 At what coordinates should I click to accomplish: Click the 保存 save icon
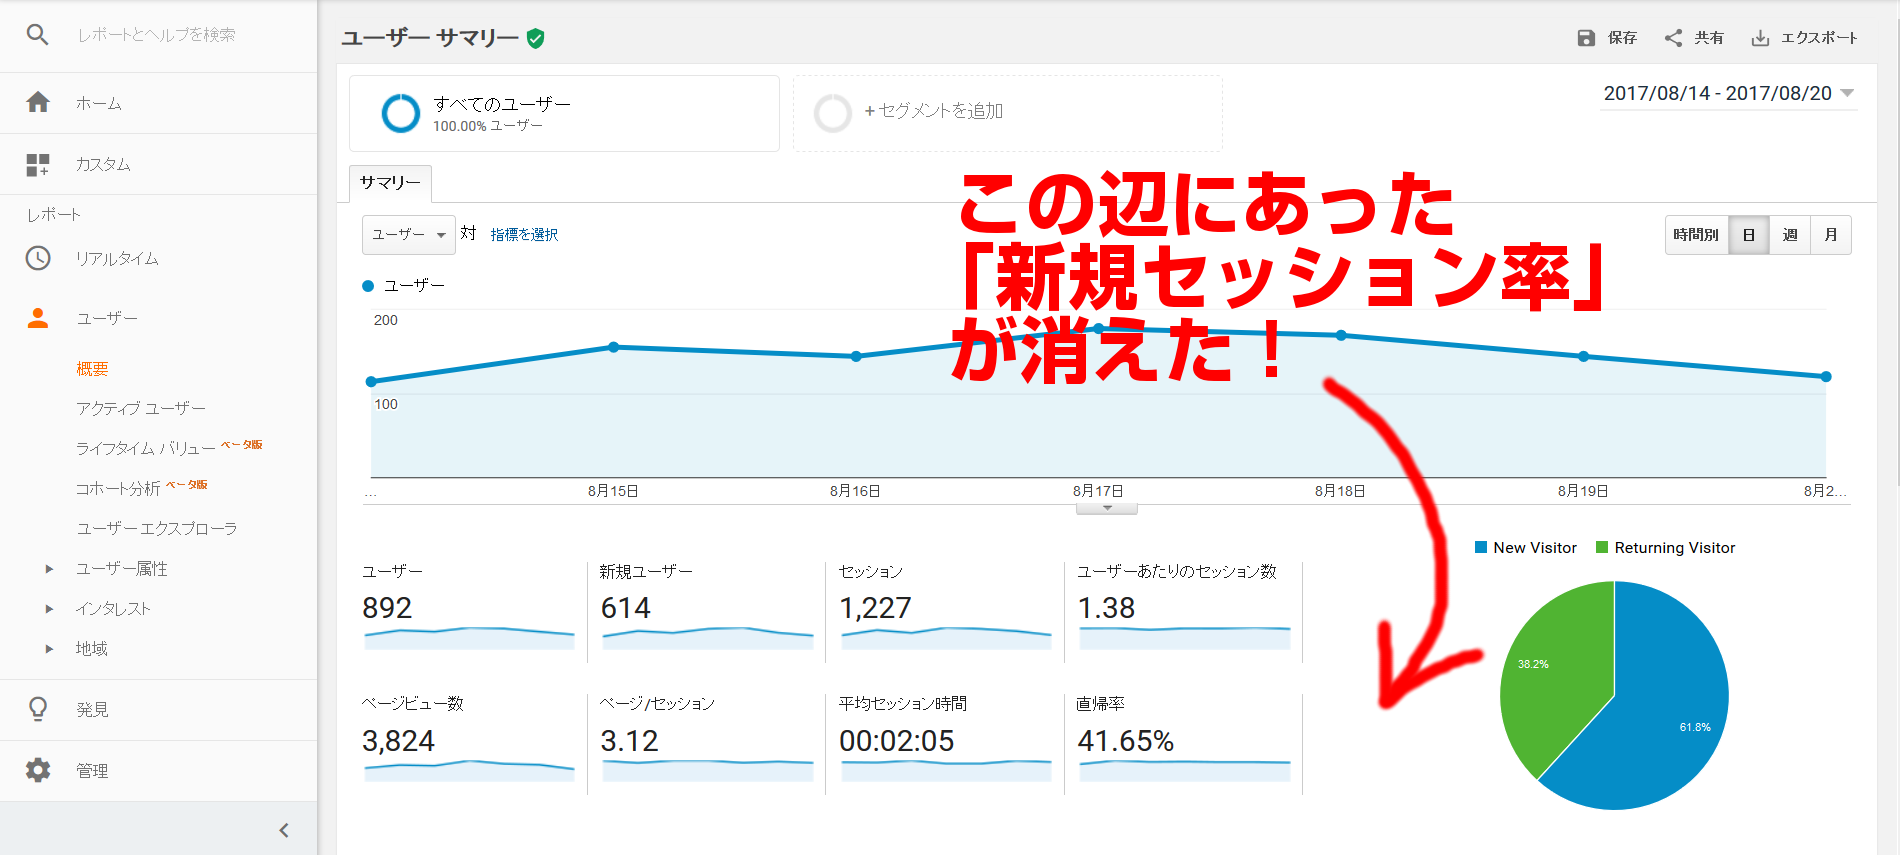pos(1586,38)
